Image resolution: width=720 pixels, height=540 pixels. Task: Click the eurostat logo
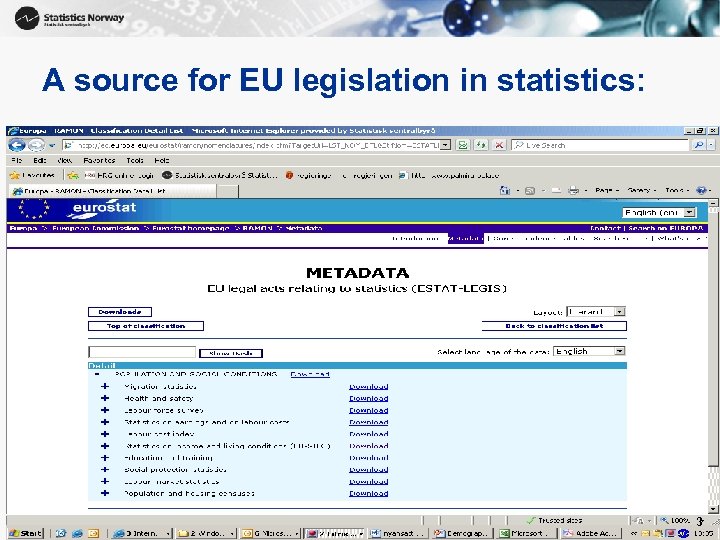102,210
